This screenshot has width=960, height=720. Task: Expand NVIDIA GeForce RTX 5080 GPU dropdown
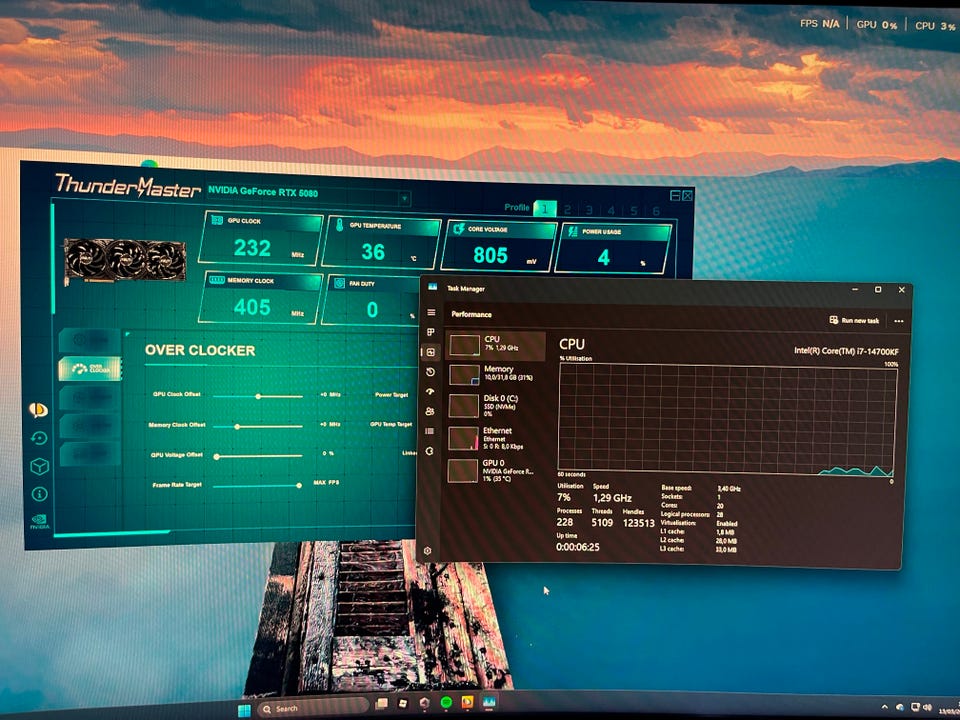404,198
